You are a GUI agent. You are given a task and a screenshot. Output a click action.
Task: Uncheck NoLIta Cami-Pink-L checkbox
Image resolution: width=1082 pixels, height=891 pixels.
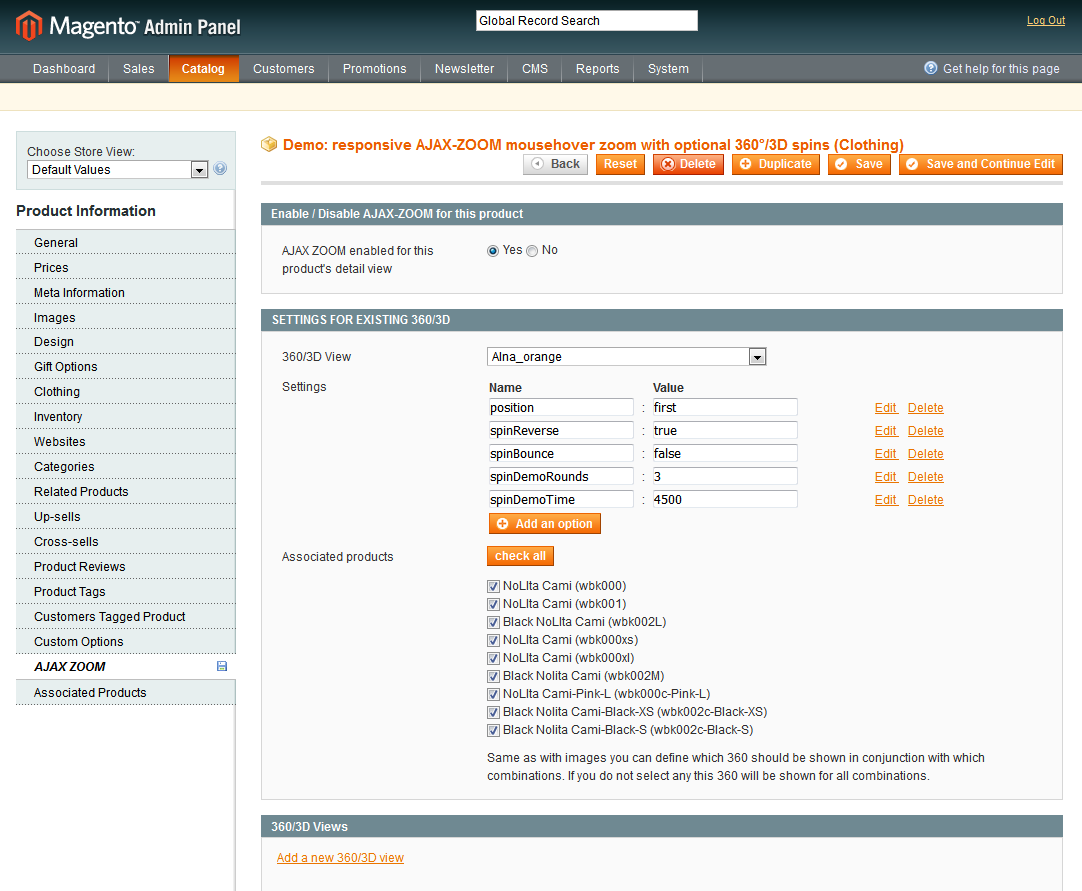pos(493,694)
